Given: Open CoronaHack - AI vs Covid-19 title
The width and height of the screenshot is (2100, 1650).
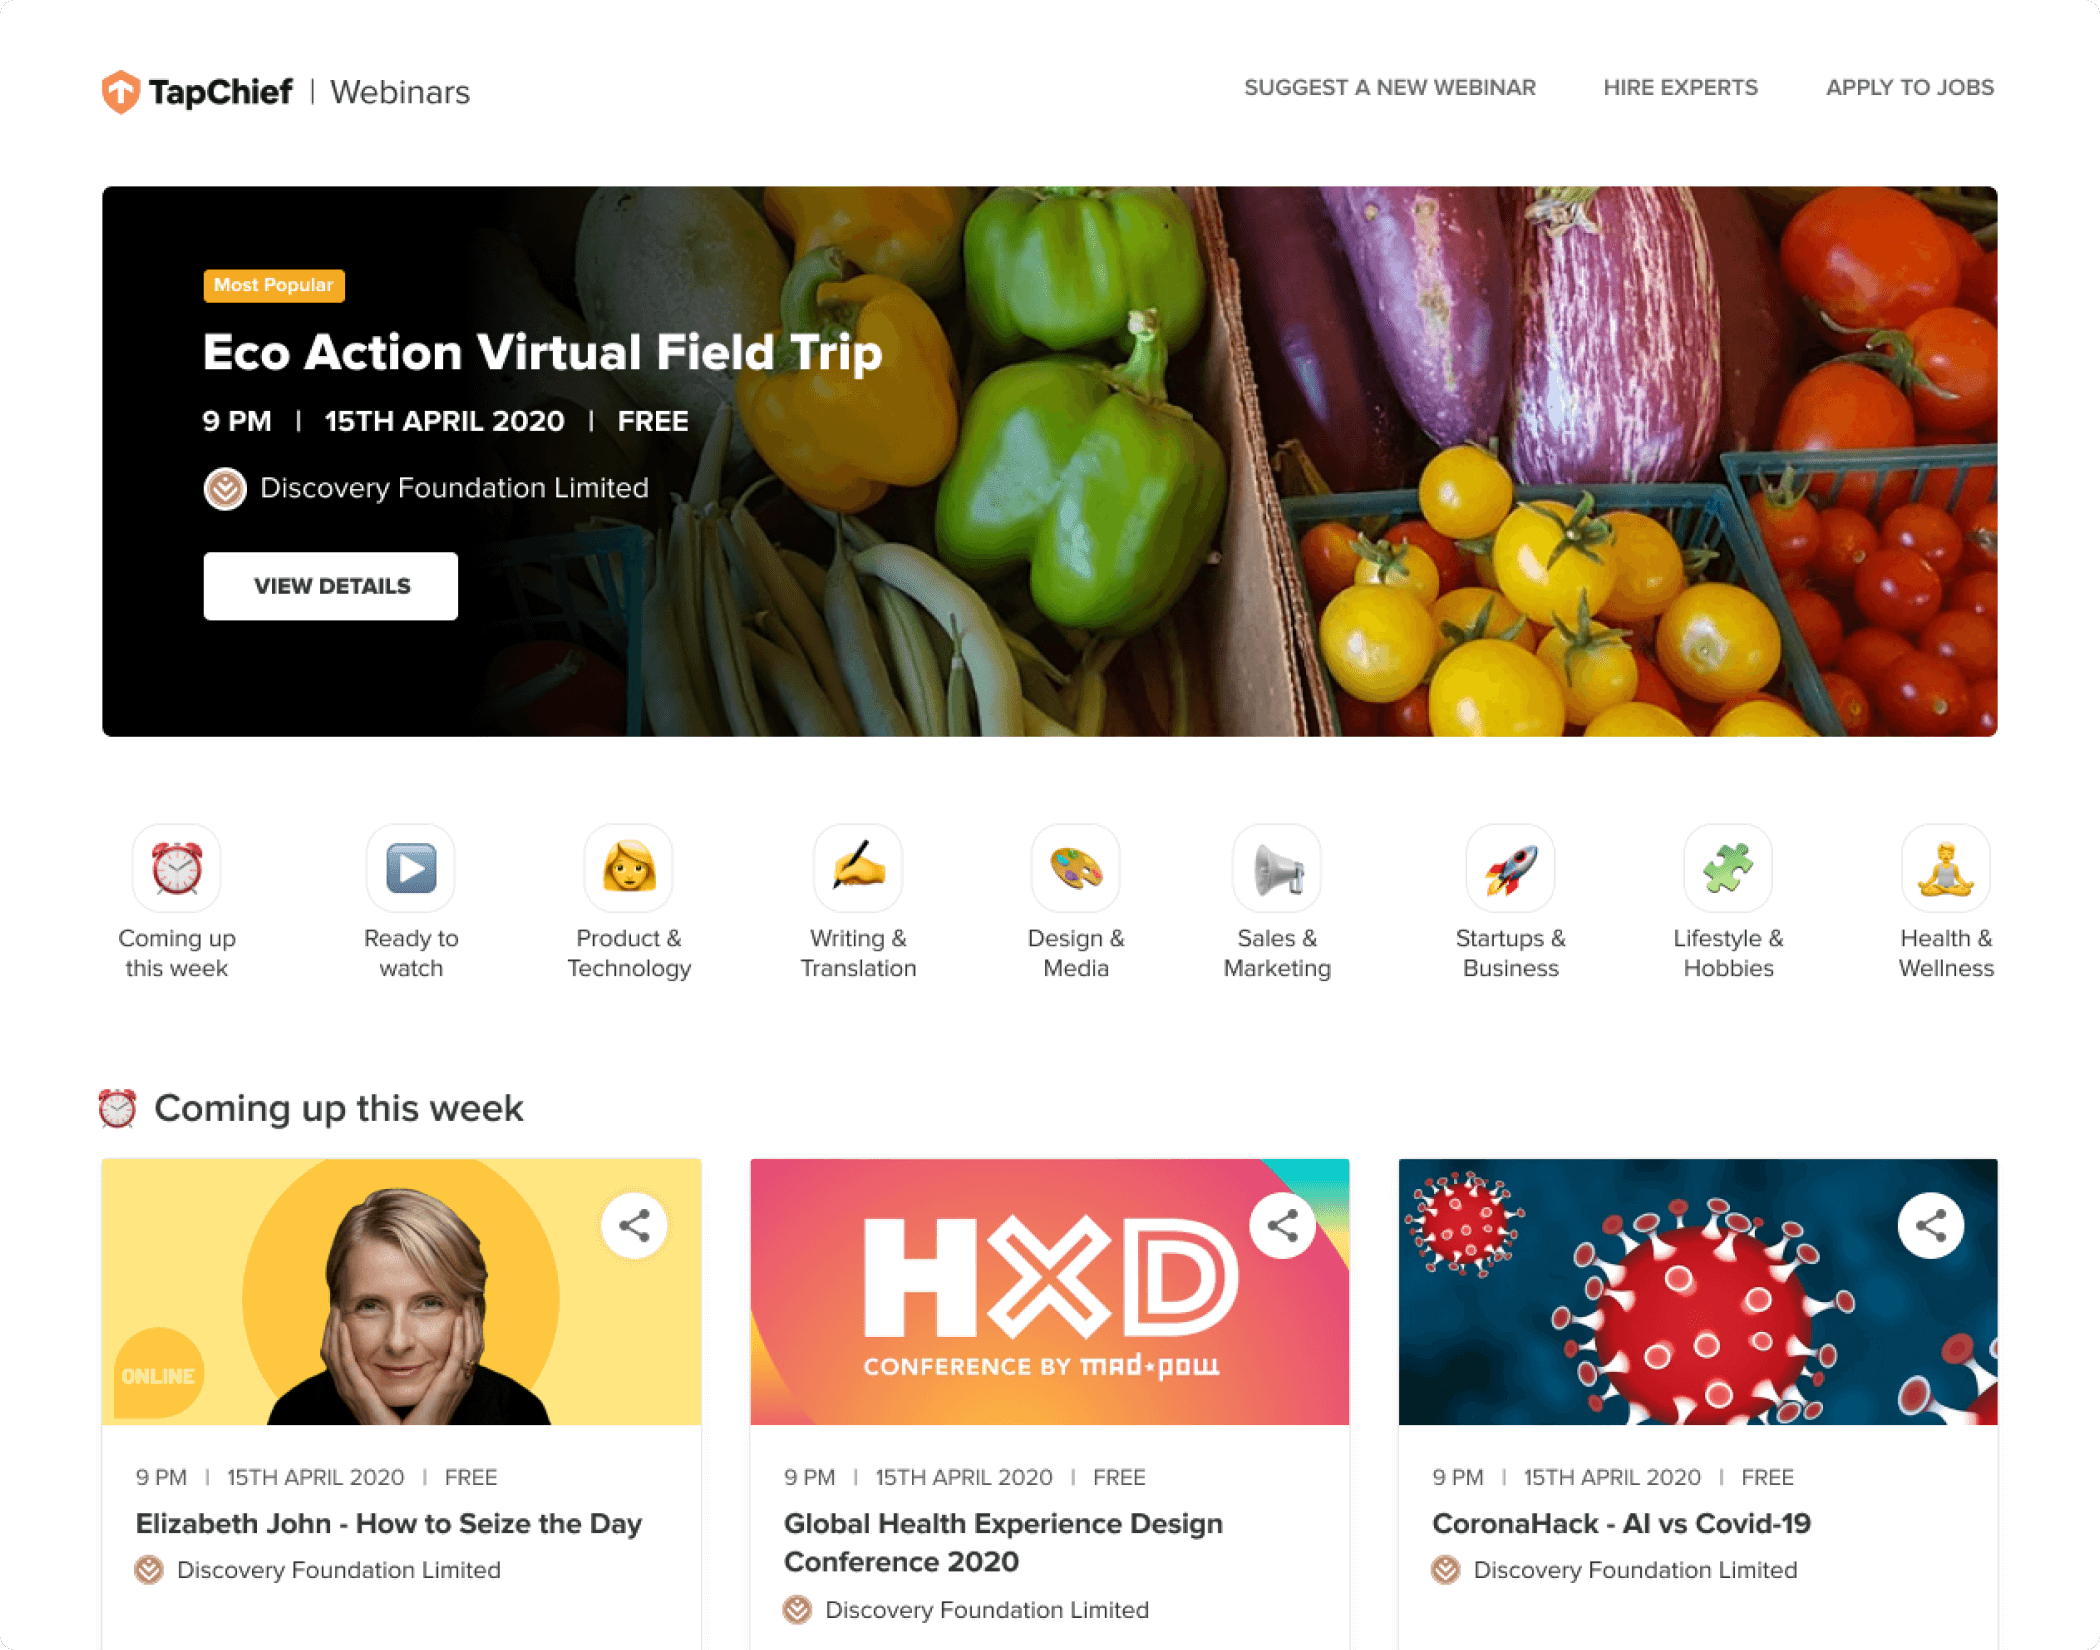Looking at the screenshot, I should click(1621, 1523).
